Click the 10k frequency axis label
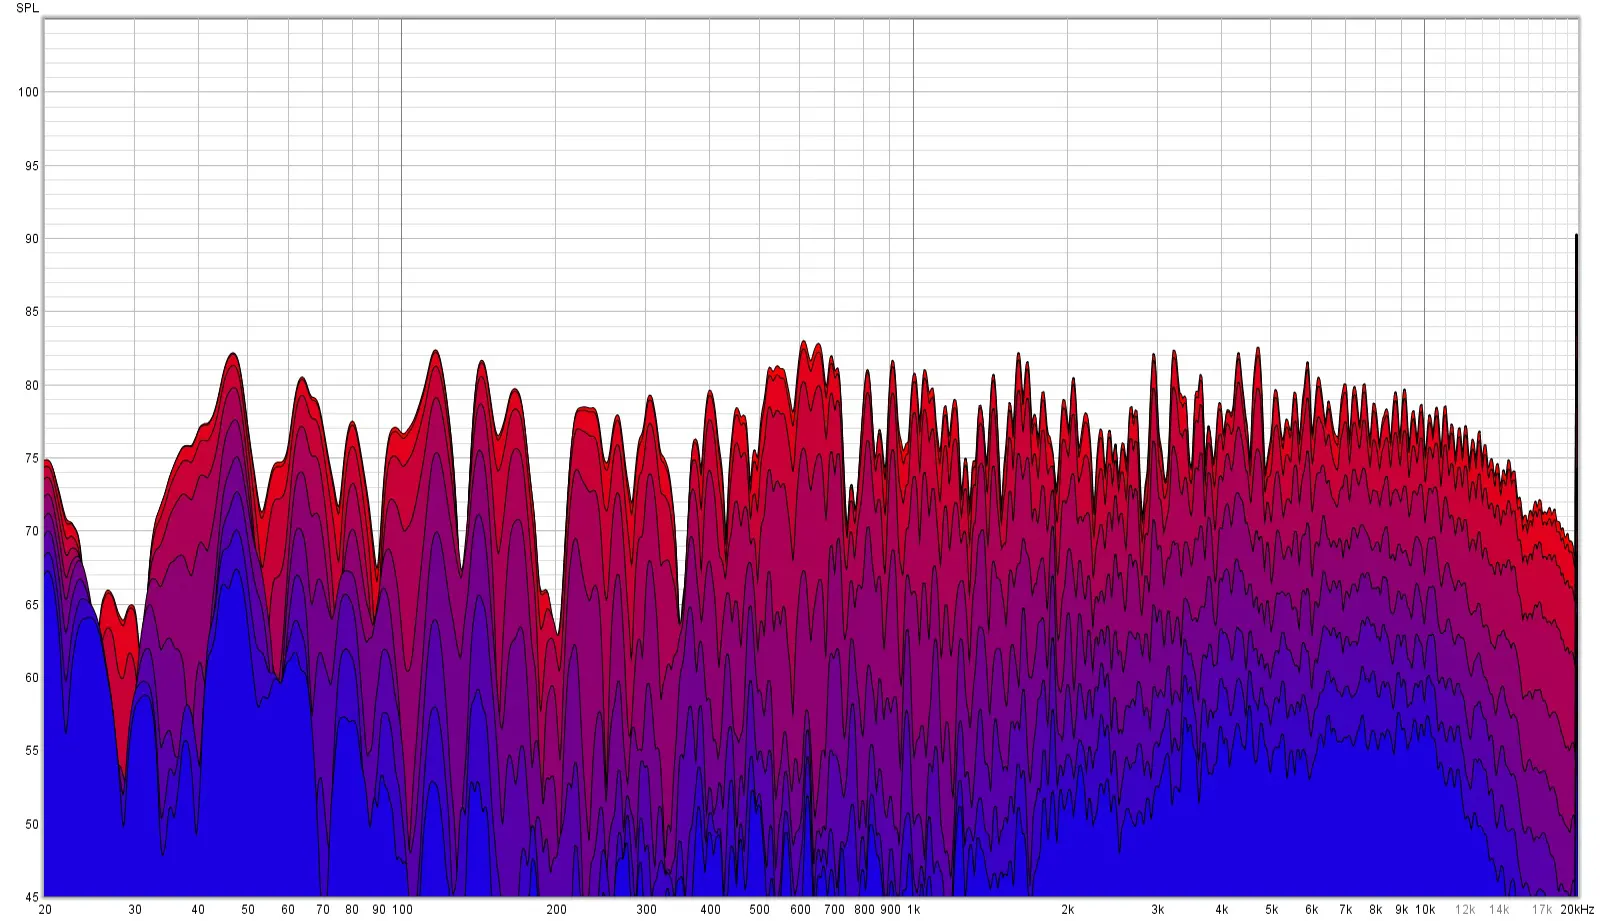Image resolution: width=1600 pixels, height=921 pixels. click(x=1425, y=910)
